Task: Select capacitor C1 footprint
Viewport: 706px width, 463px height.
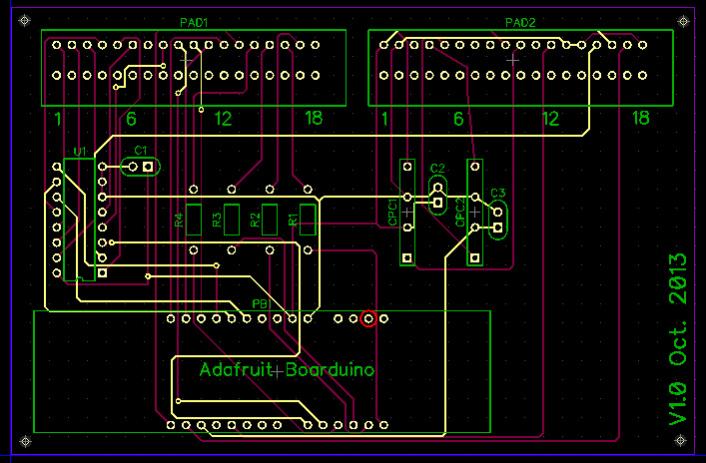Action: [139, 167]
